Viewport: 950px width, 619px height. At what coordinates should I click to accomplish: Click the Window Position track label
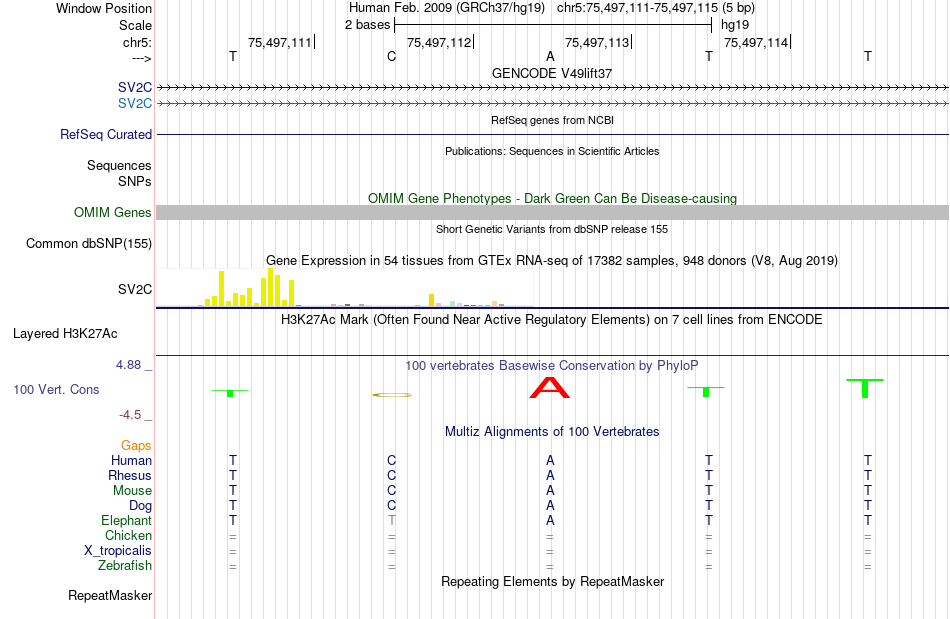(104, 8)
